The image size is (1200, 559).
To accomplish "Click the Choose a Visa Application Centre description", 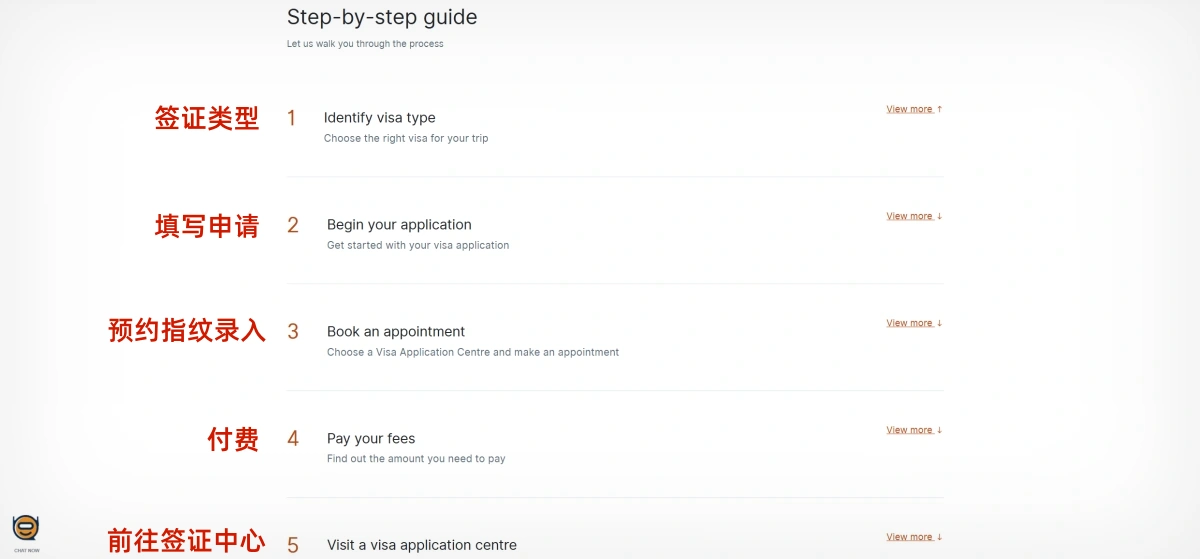I will (473, 352).
